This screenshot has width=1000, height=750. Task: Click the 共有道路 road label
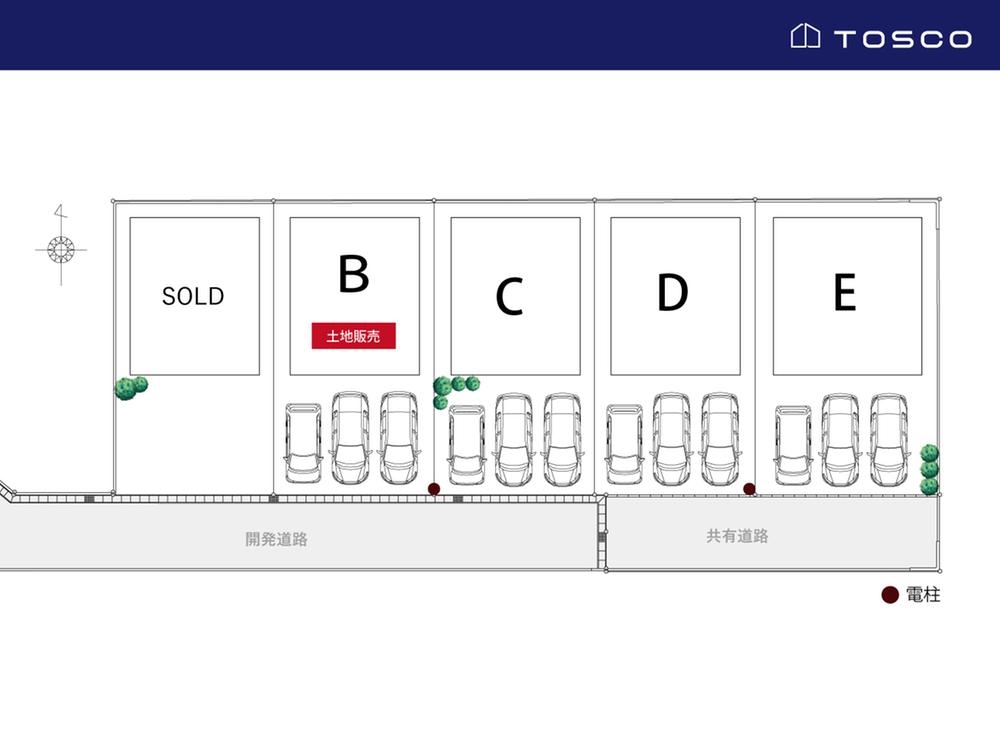point(738,536)
